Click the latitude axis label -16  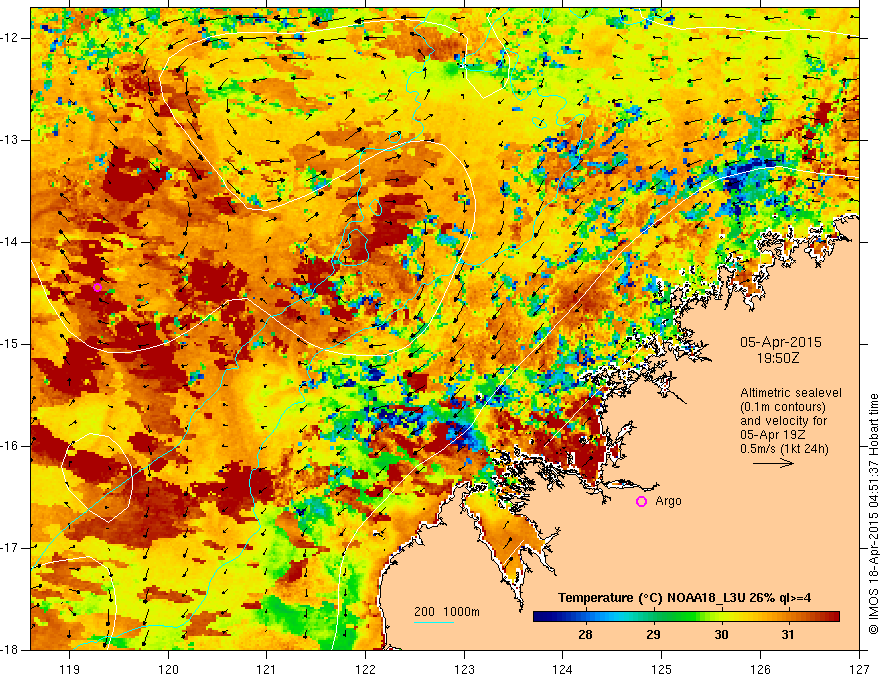[x=11, y=446]
